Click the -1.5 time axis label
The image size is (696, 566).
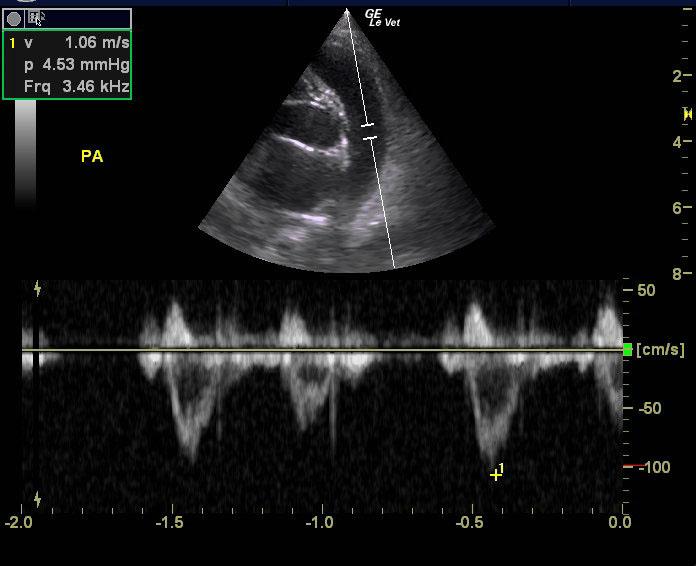(x=170, y=522)
